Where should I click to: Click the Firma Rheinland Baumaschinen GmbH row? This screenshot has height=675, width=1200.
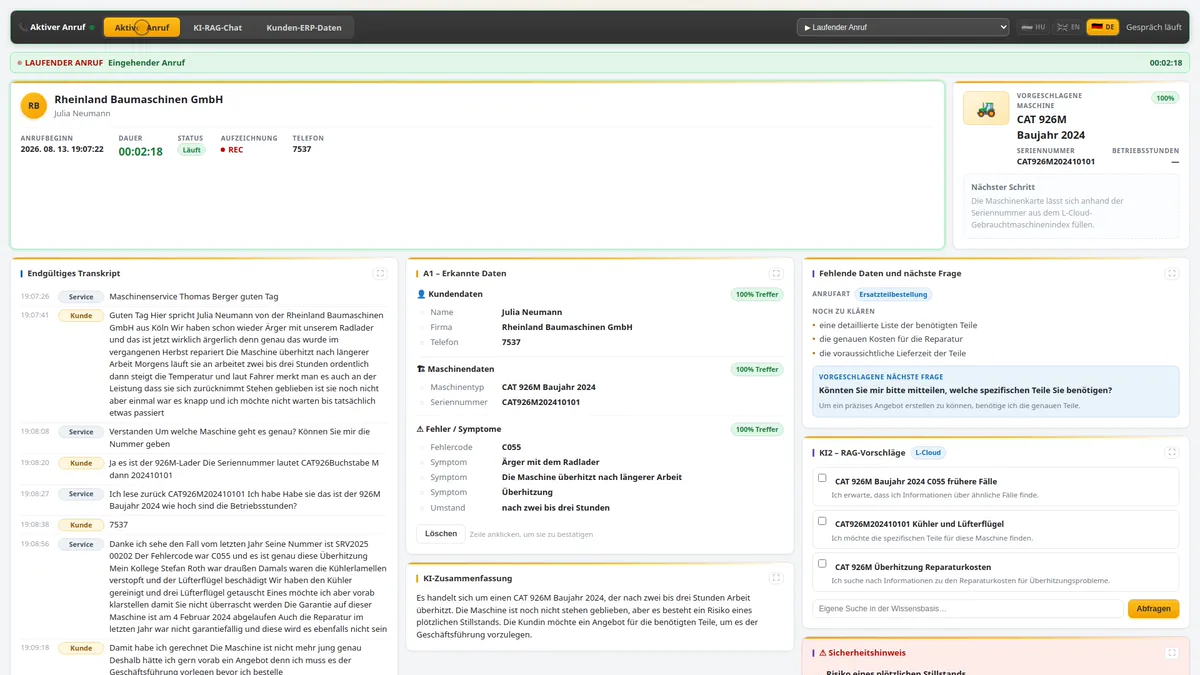coord(600,327)
